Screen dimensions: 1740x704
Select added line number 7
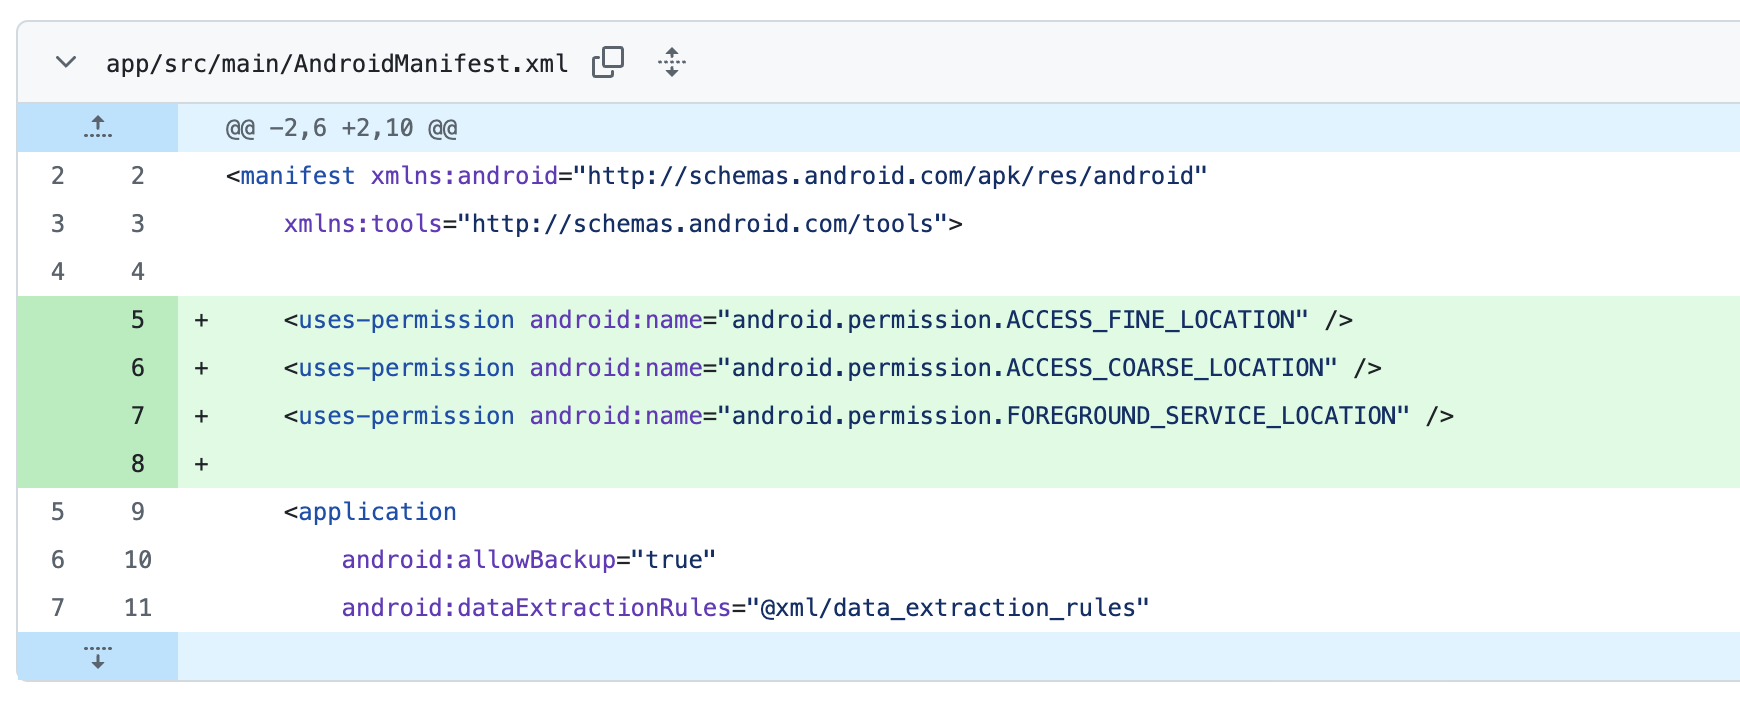pos(138,416)
